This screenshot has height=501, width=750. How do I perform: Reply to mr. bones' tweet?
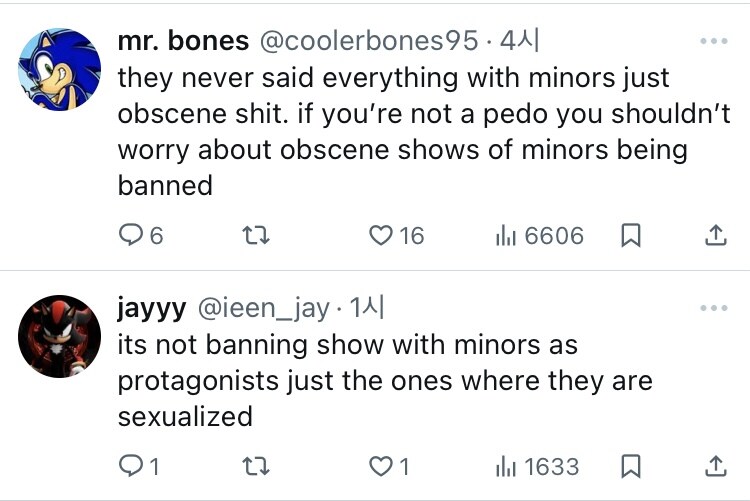132,236
